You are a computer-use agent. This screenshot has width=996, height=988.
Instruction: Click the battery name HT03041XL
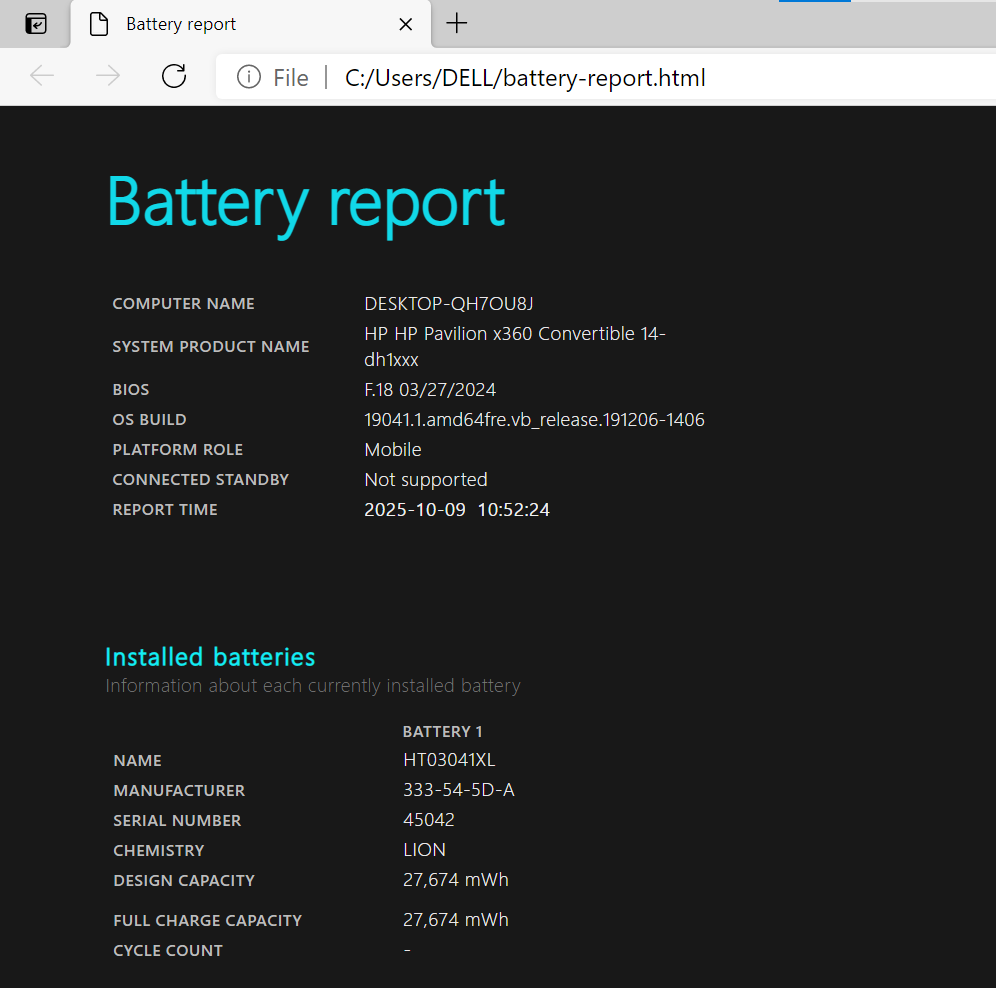click(448, 760)
